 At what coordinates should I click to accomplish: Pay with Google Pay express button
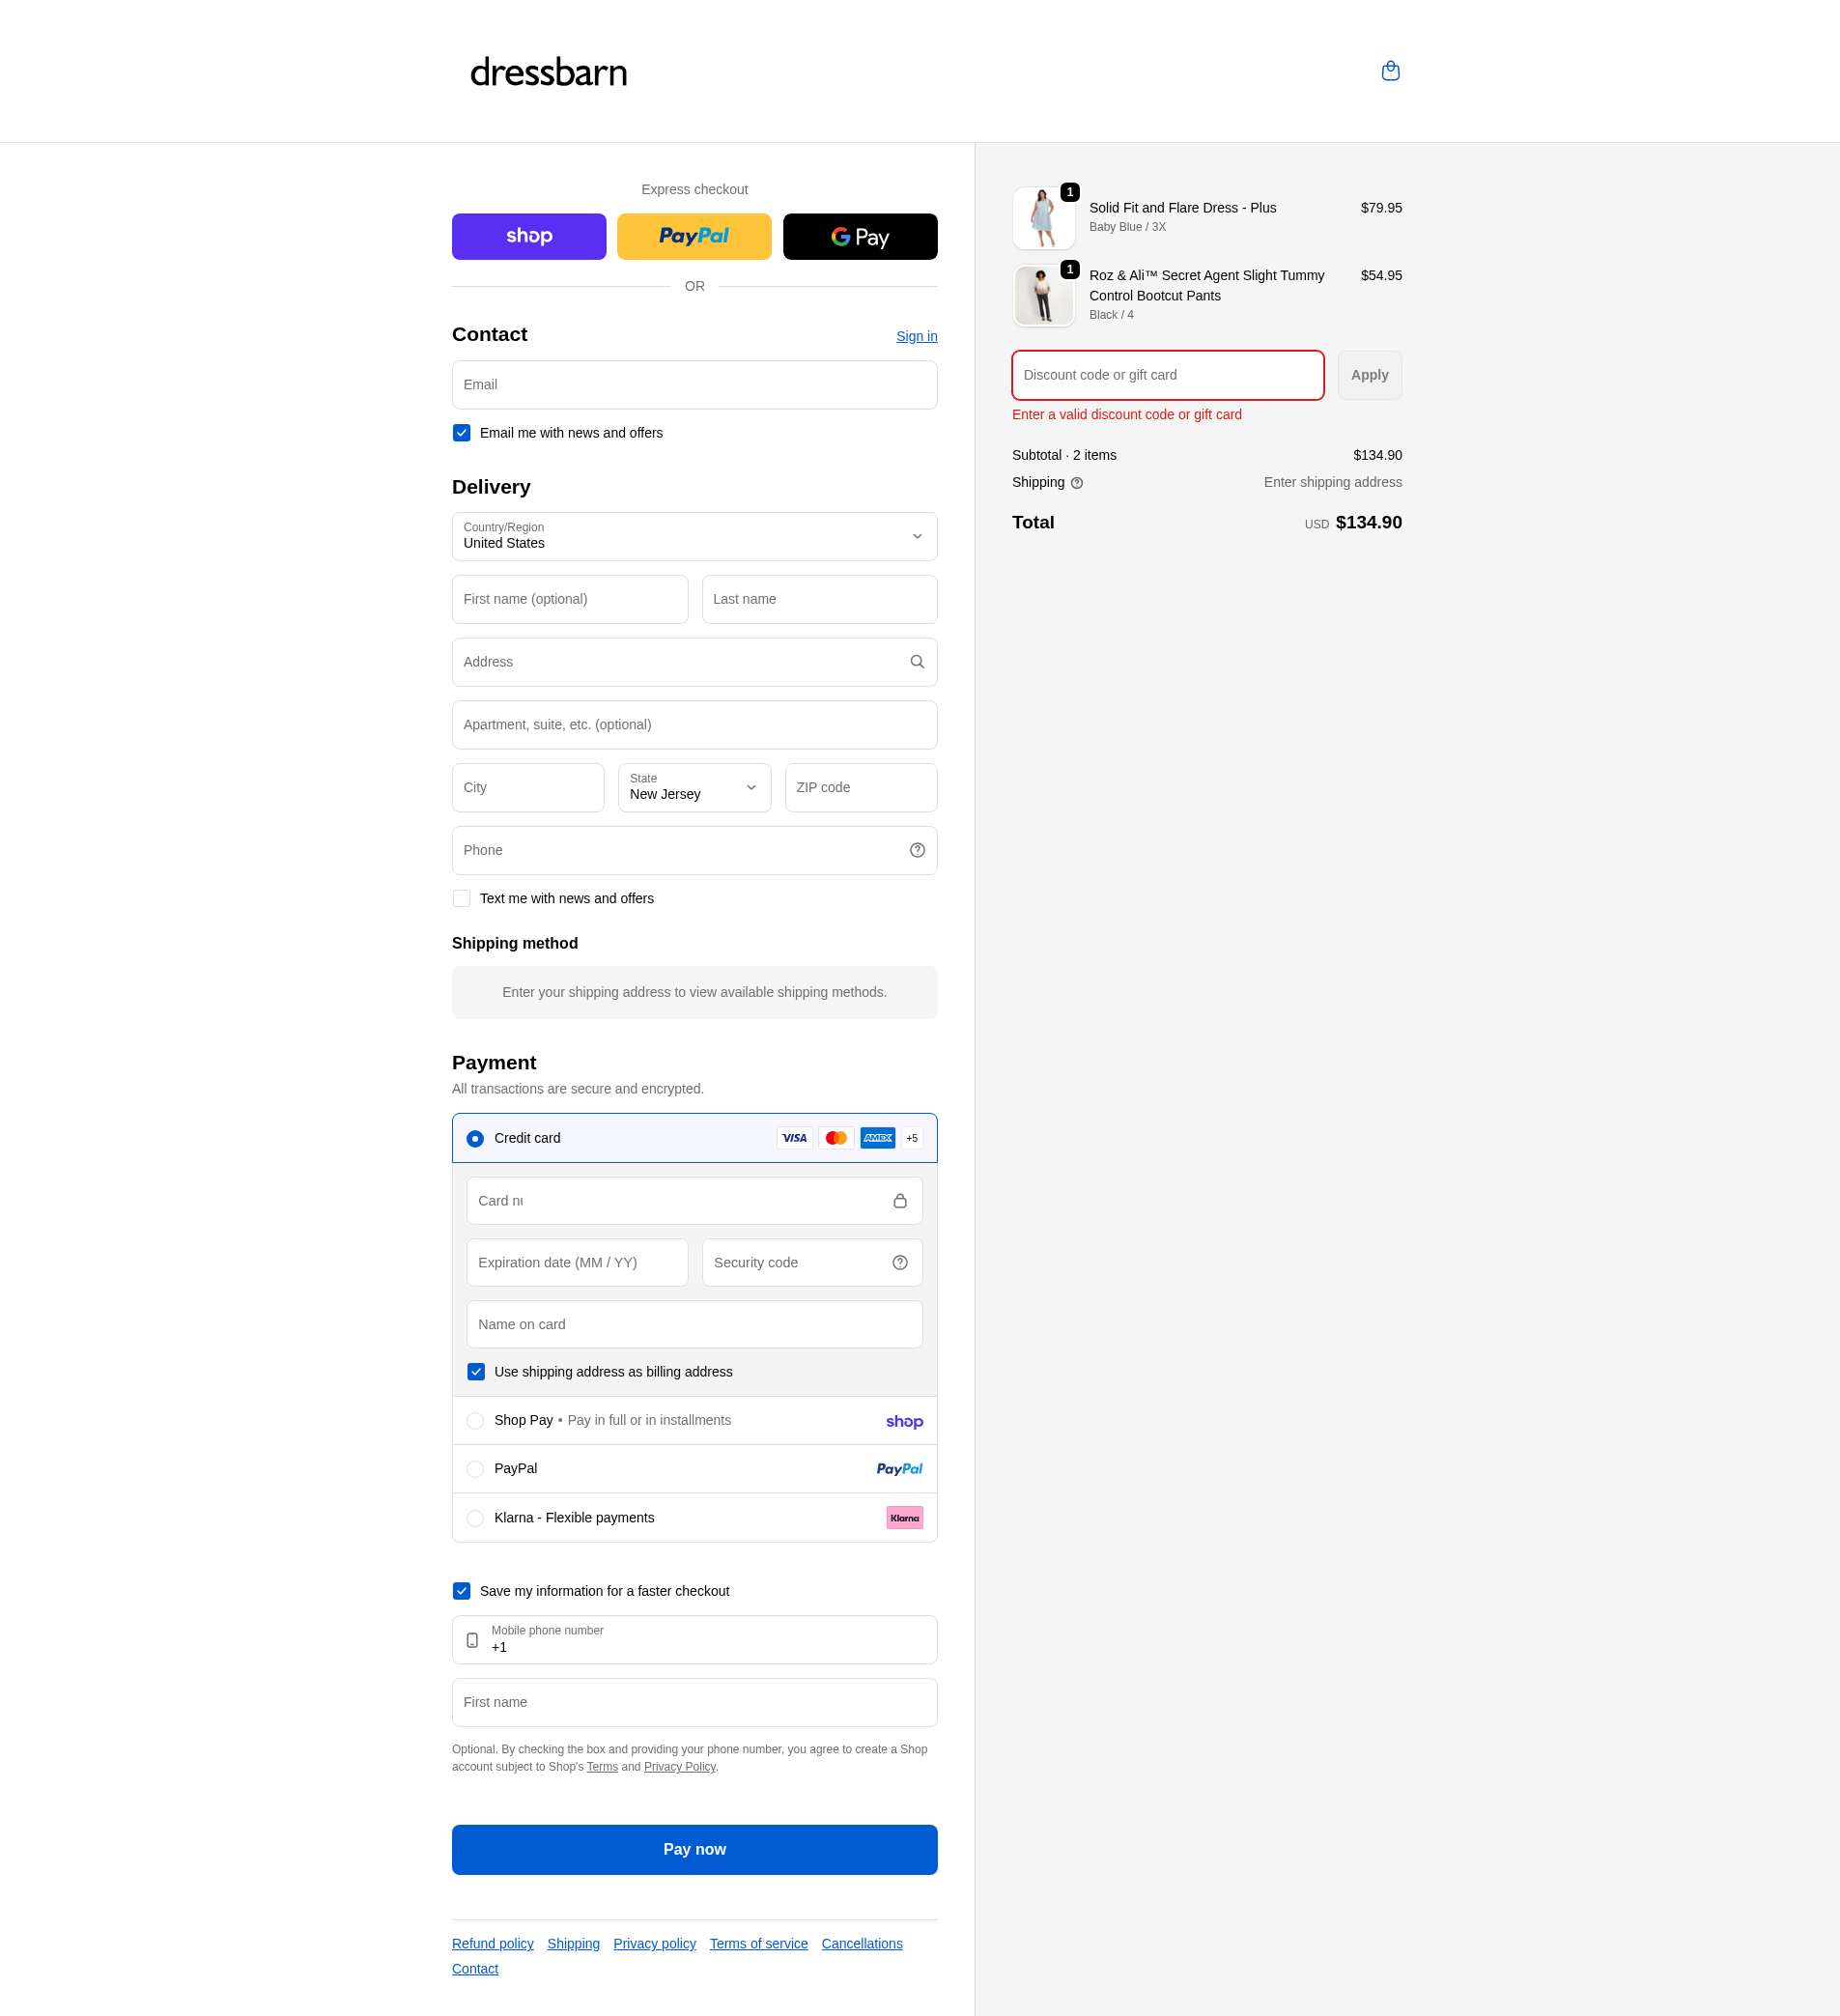coord(860,237)
